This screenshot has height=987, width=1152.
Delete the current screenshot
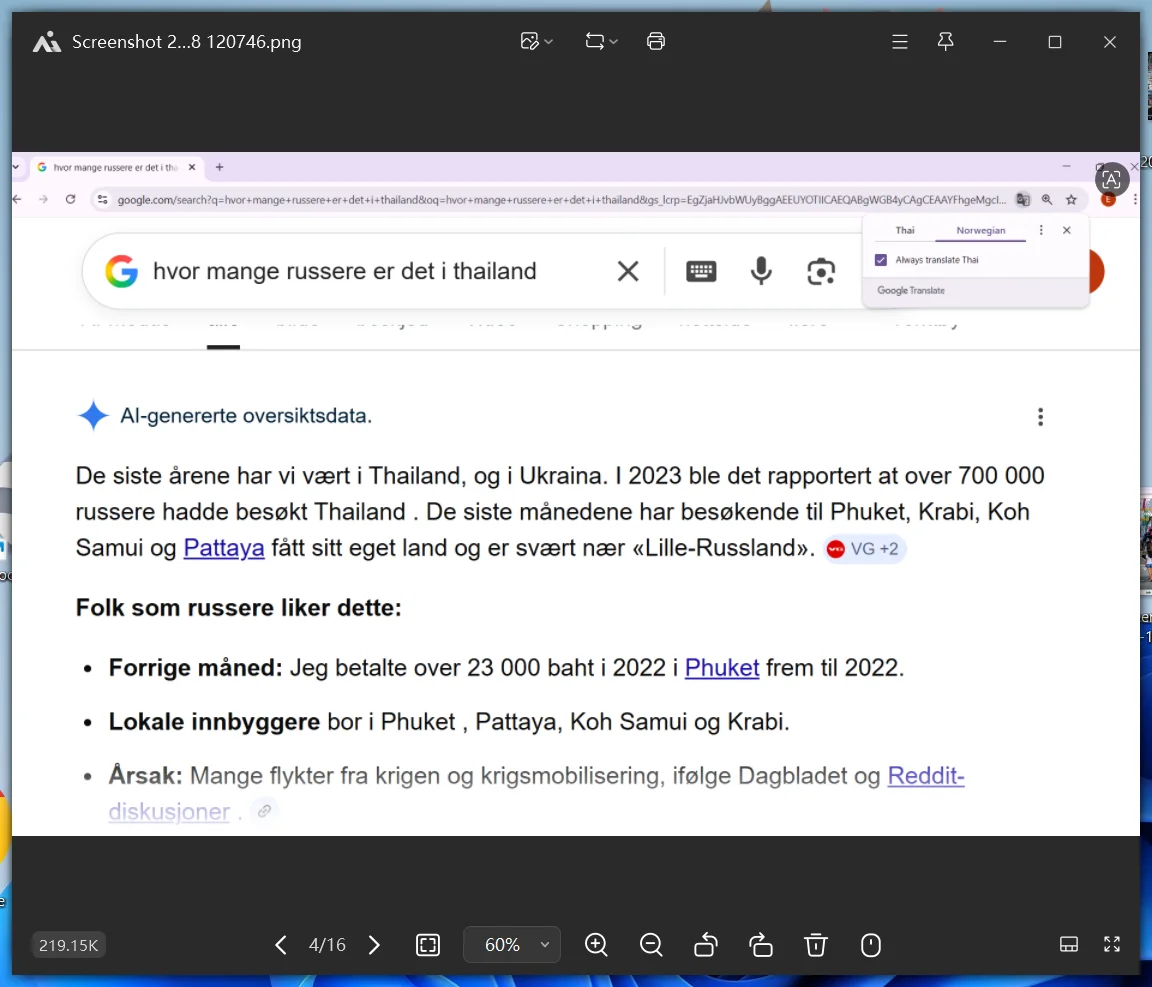[815, 944]
